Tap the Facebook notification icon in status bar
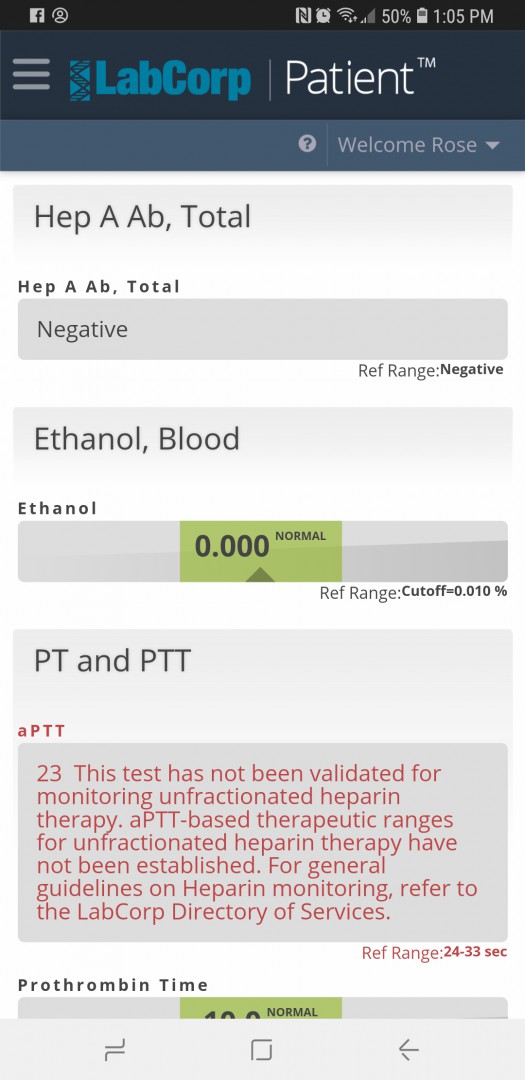The width and height of the screenshot is (525, 1080). point(37,15)
